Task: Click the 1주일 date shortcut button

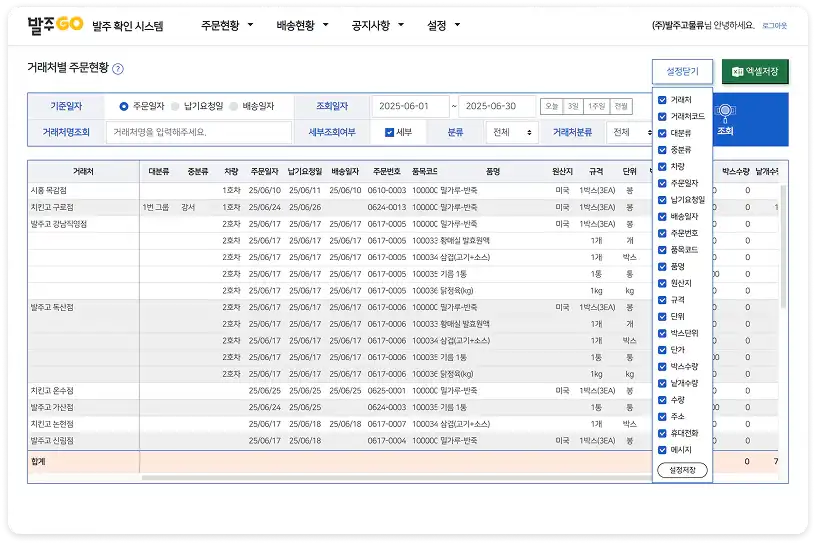Action: pos(596,106)
